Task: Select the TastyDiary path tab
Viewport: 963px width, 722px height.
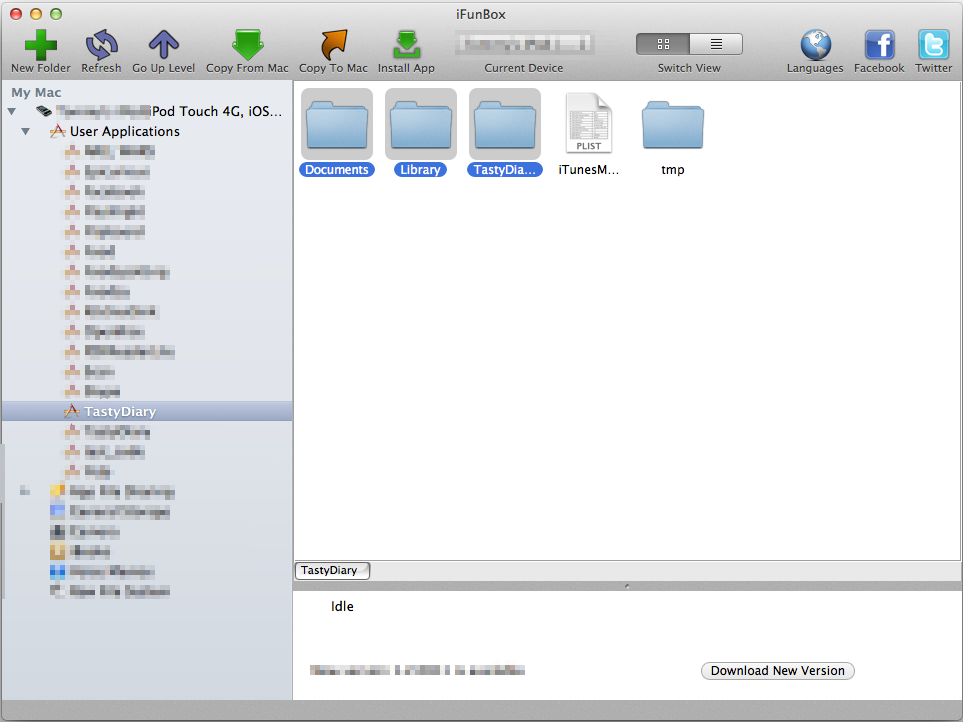Action: [331, 570]
